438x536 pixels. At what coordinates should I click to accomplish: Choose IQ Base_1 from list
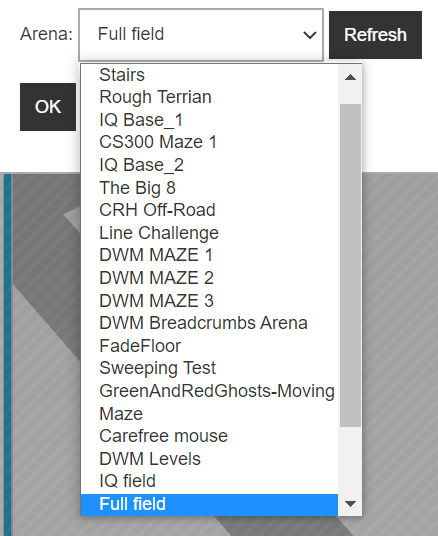point(209,120)
